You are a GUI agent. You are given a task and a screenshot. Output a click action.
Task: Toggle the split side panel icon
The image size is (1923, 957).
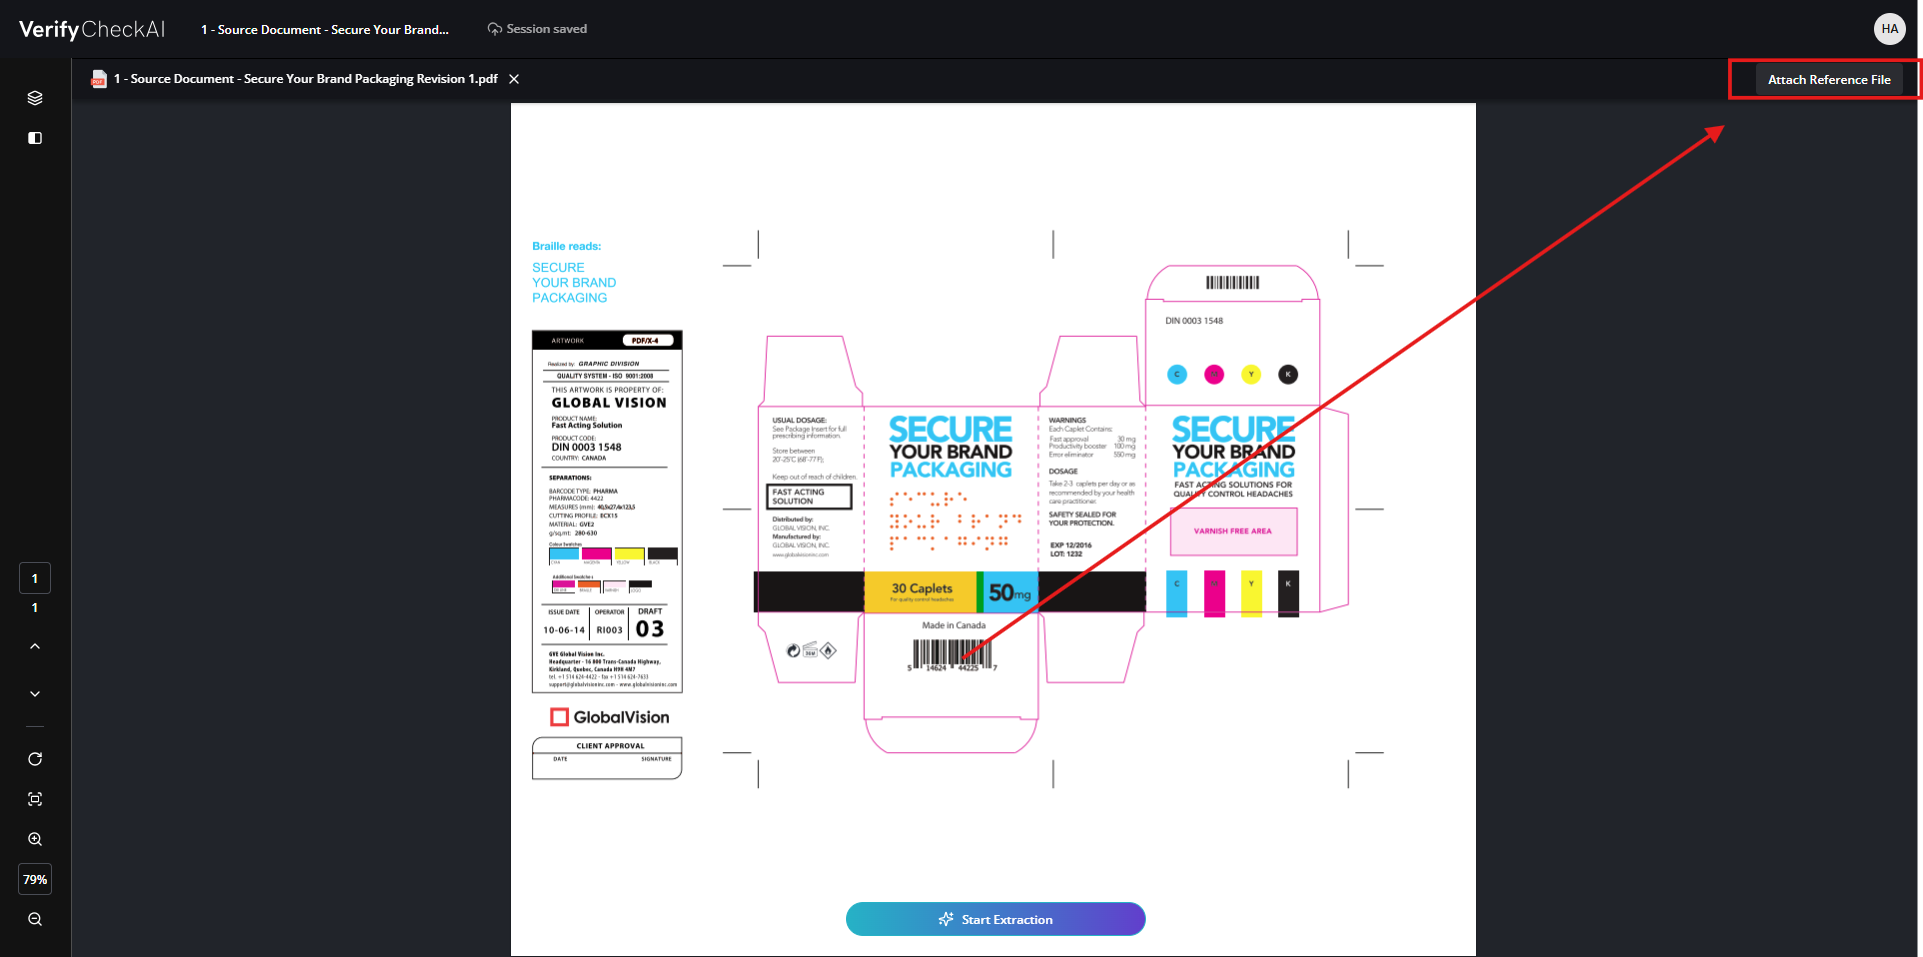(x=35, y=138)
